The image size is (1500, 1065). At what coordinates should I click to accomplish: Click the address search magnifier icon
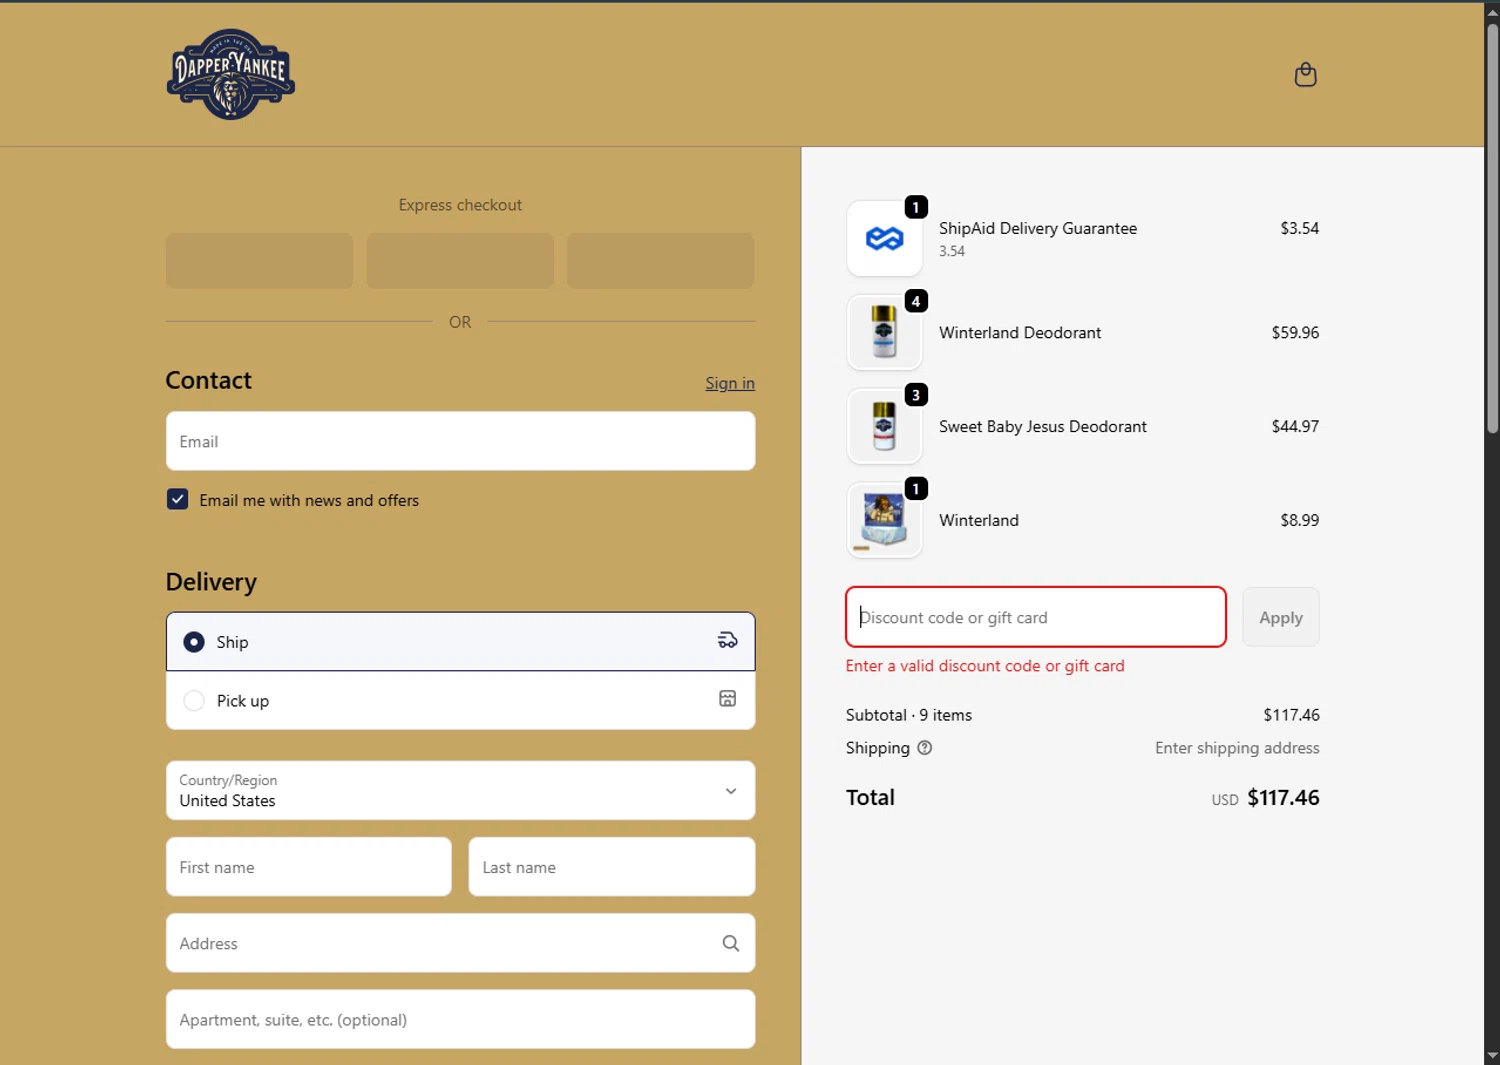coord(731,943)
